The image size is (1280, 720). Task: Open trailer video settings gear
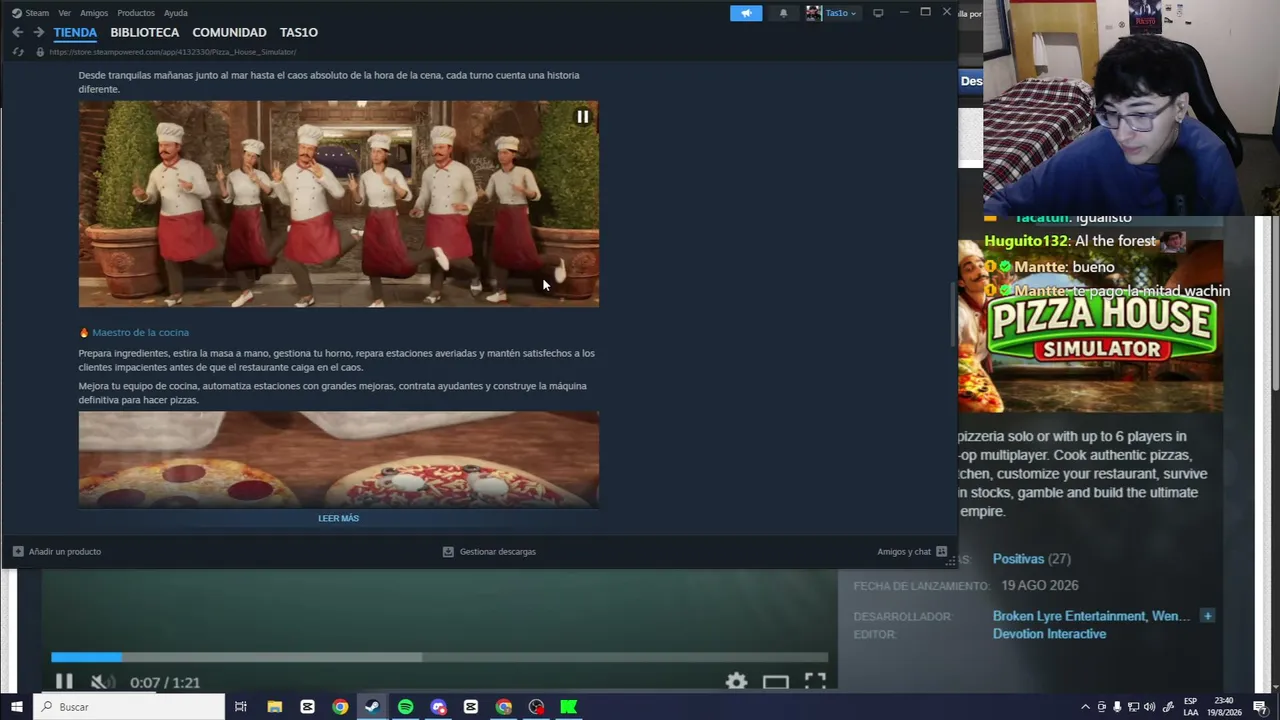click(736, 682)
